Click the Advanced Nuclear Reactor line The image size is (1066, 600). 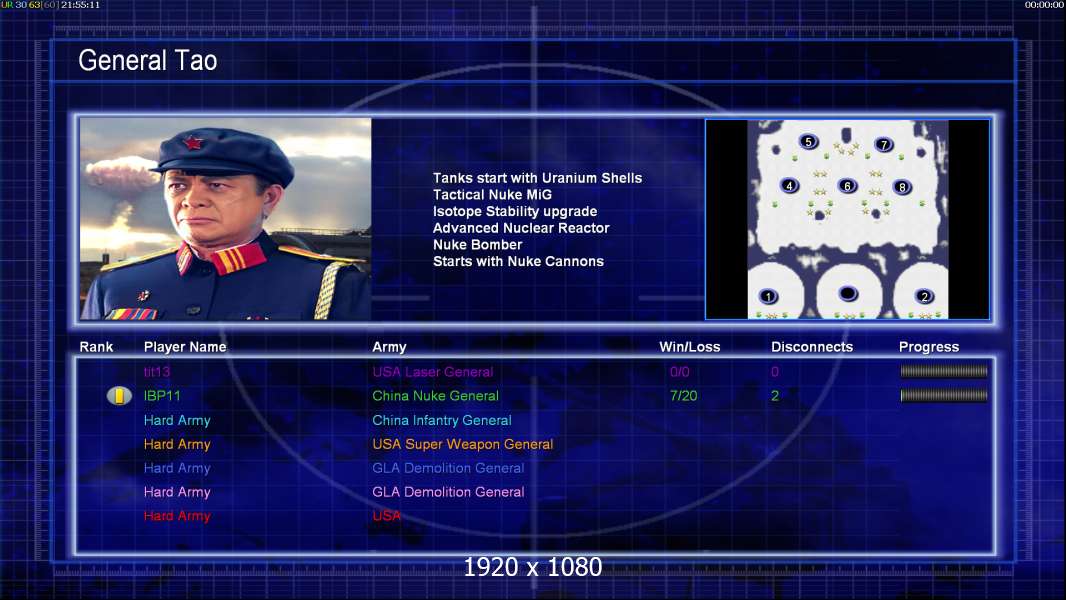521,228
